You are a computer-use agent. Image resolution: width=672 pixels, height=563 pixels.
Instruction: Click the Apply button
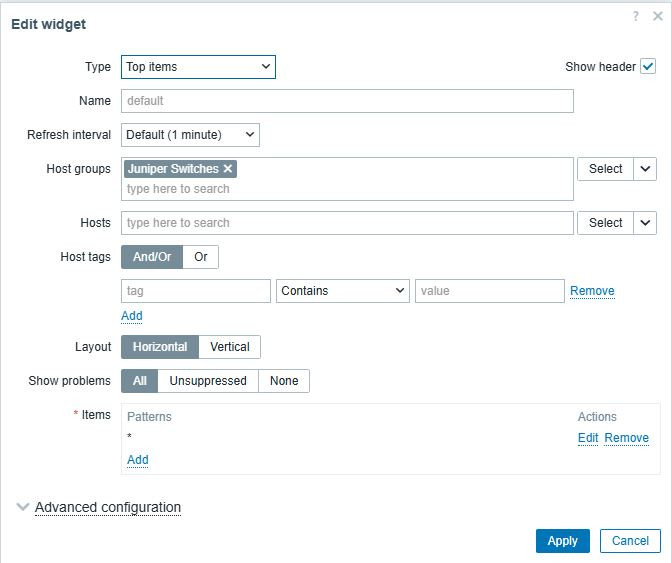point(562,541)
